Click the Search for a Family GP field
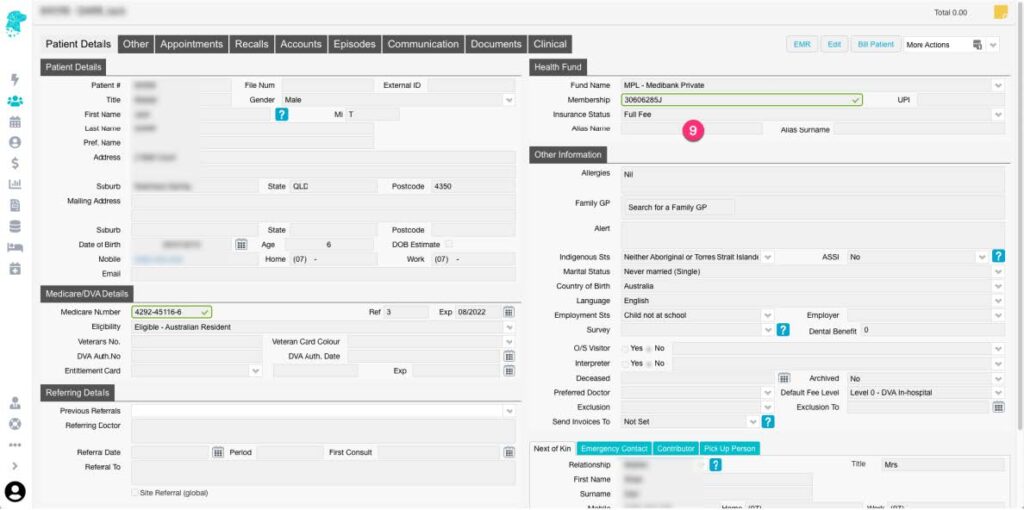 click(x=678, y=208)
